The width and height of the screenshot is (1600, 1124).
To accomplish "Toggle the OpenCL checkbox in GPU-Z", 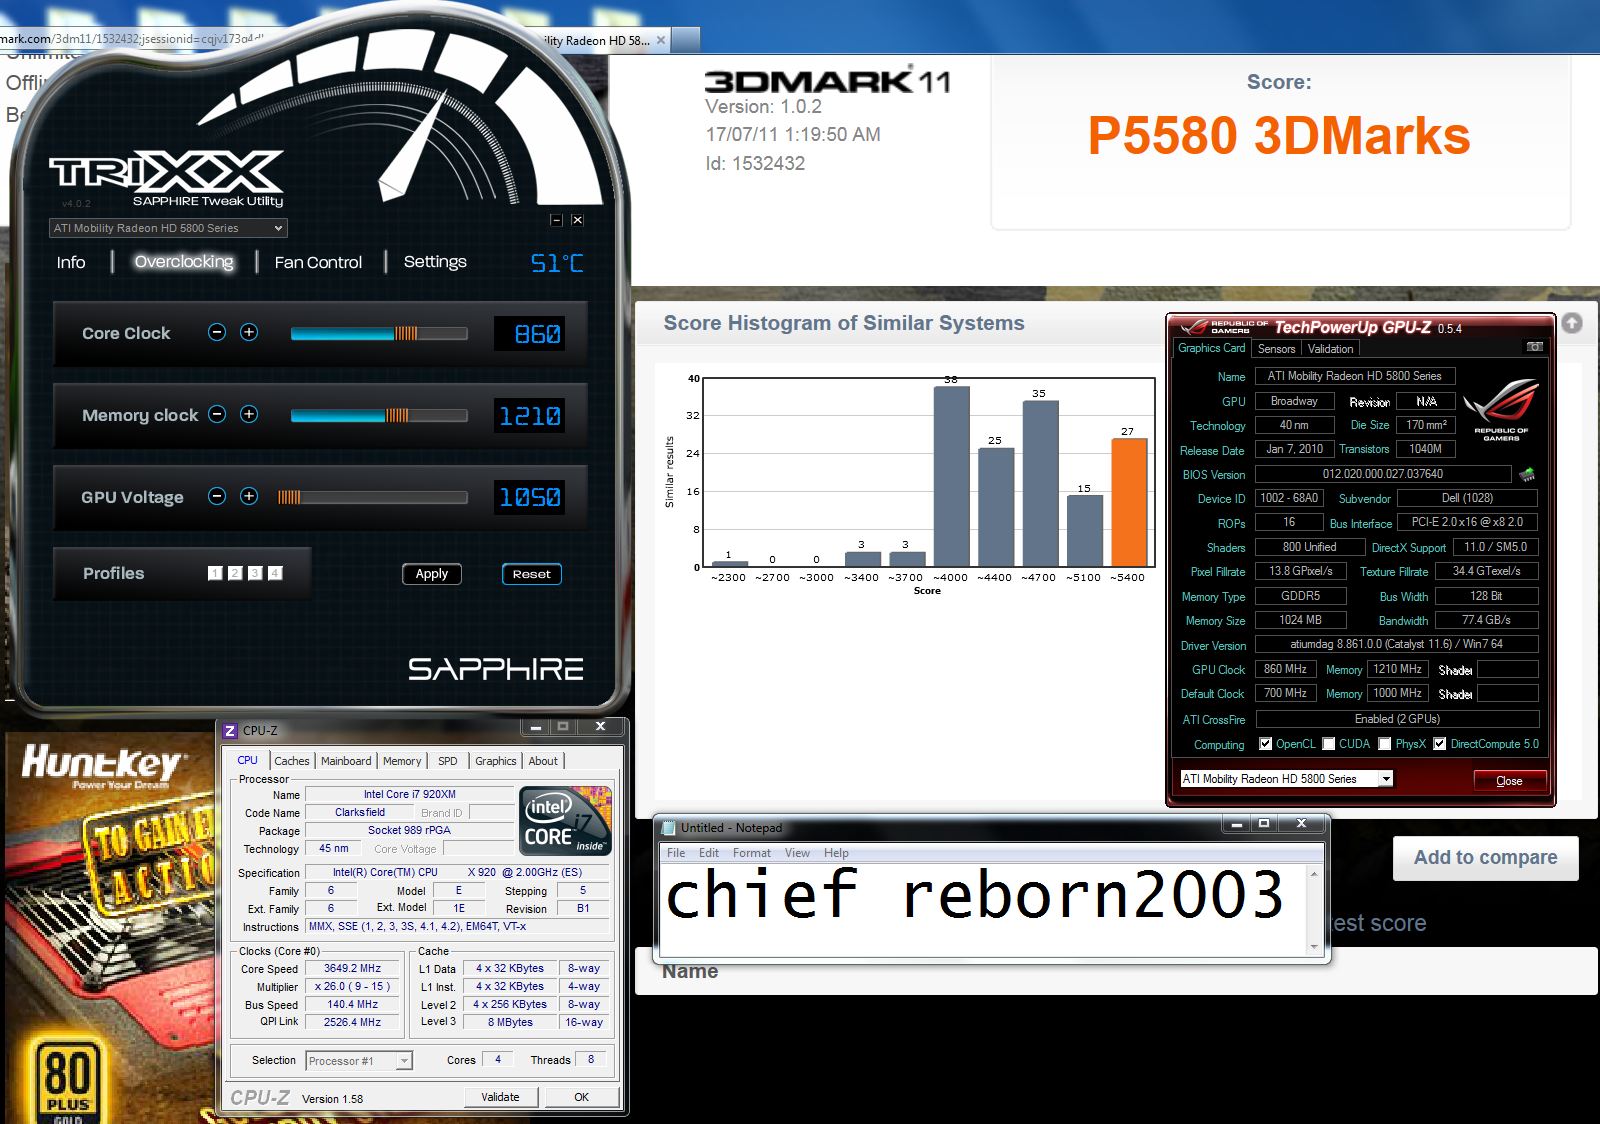I will click(1266, 744).
